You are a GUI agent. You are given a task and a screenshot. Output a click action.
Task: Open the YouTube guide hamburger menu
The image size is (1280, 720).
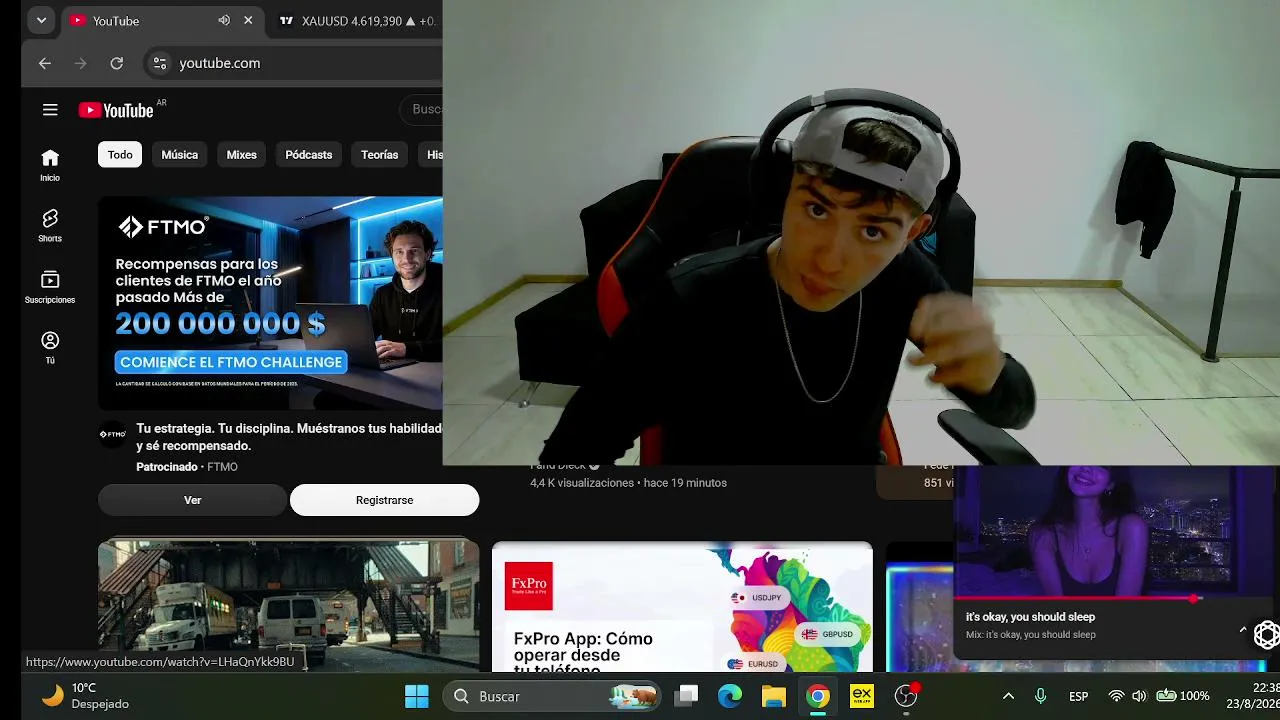[50, 110]
